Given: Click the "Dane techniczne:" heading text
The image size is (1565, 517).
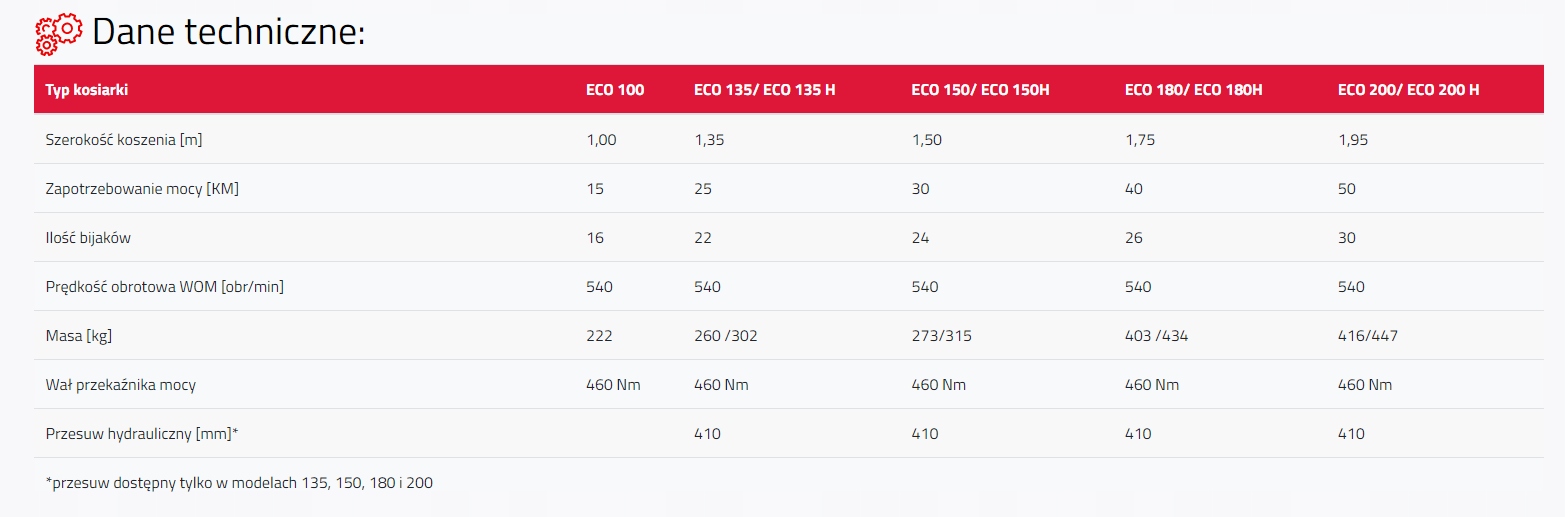Looking at the screenshot, I should tap(228, 33).
